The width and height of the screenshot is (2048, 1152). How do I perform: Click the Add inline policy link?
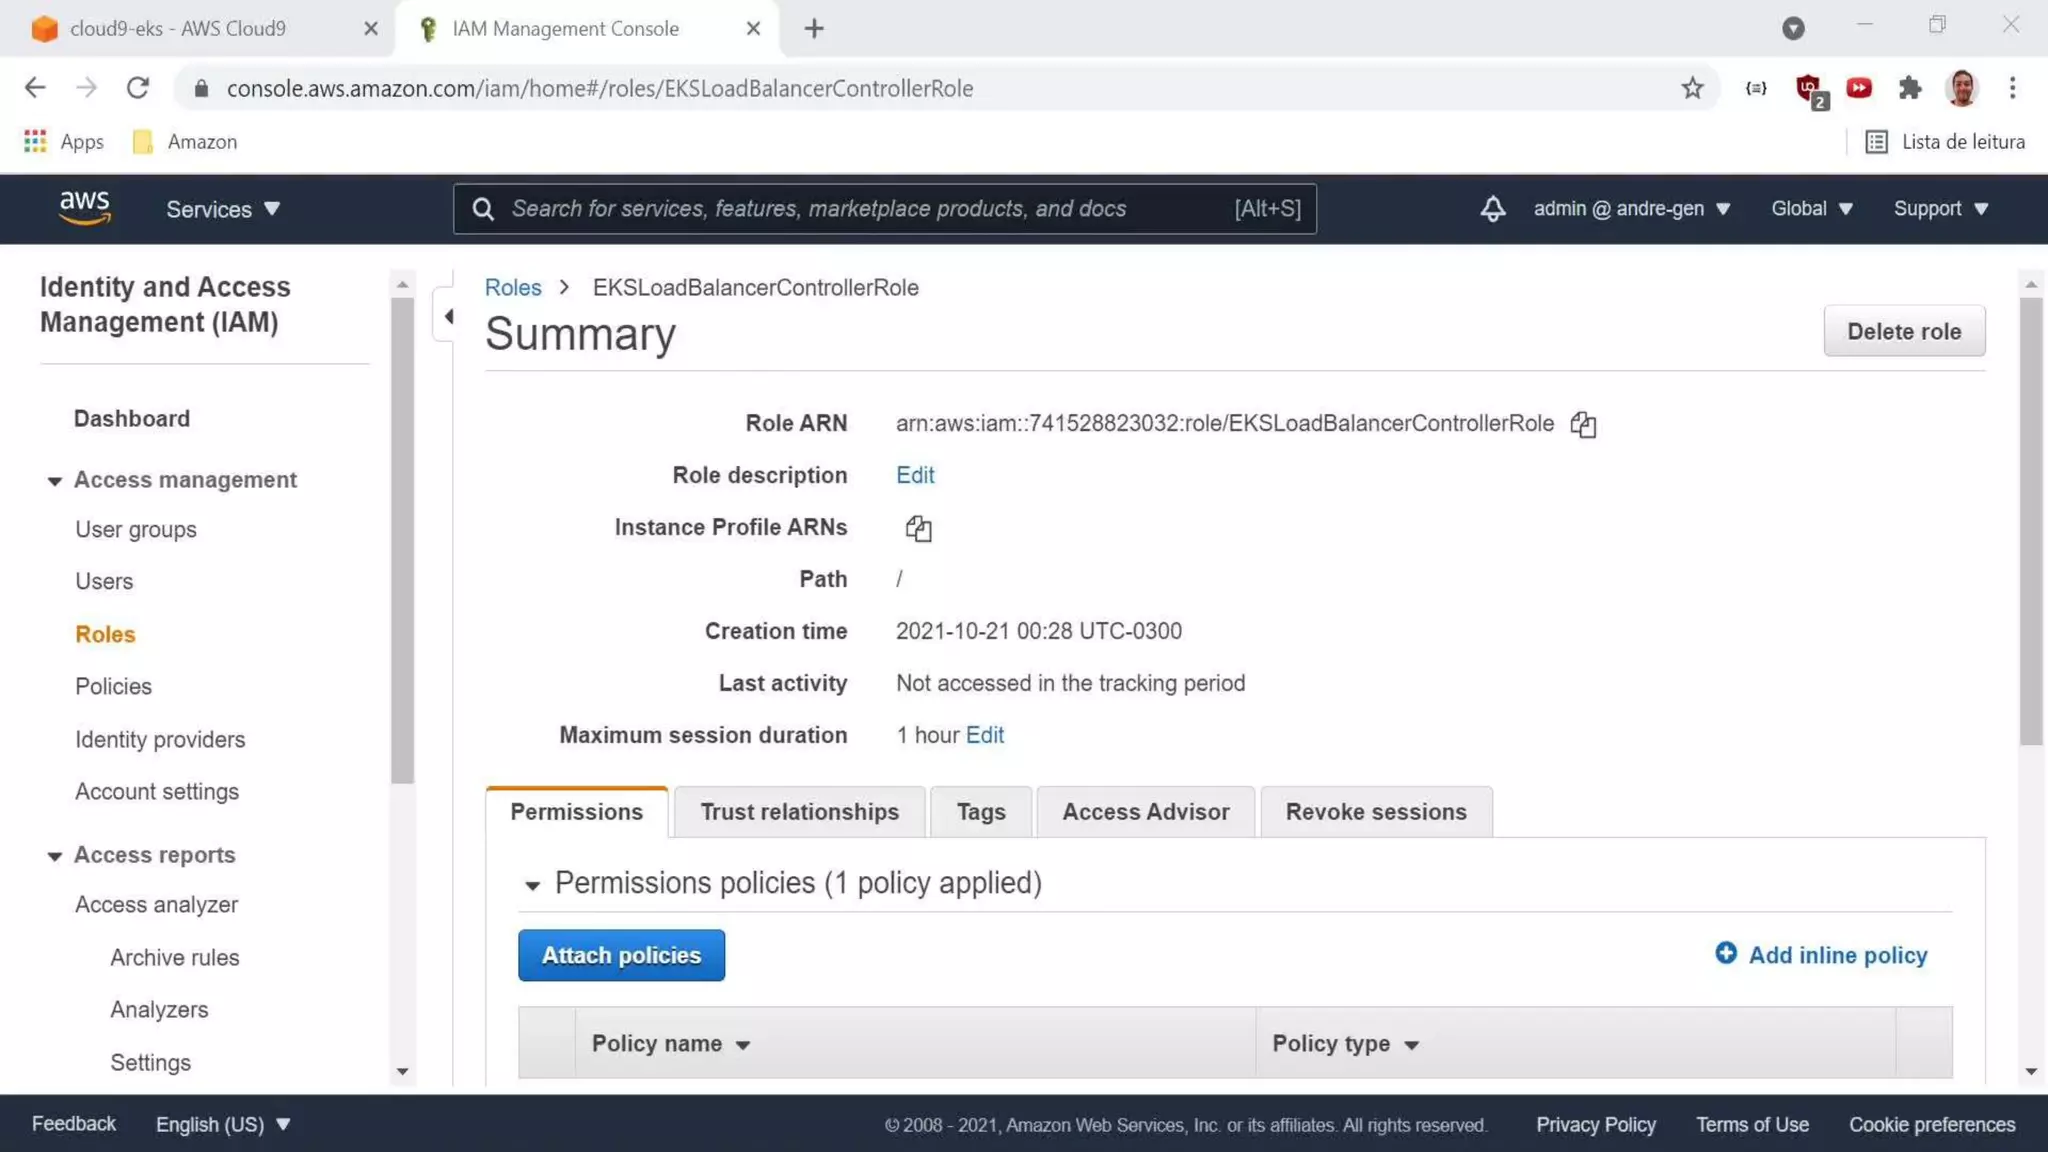(x=1822, y=955)
